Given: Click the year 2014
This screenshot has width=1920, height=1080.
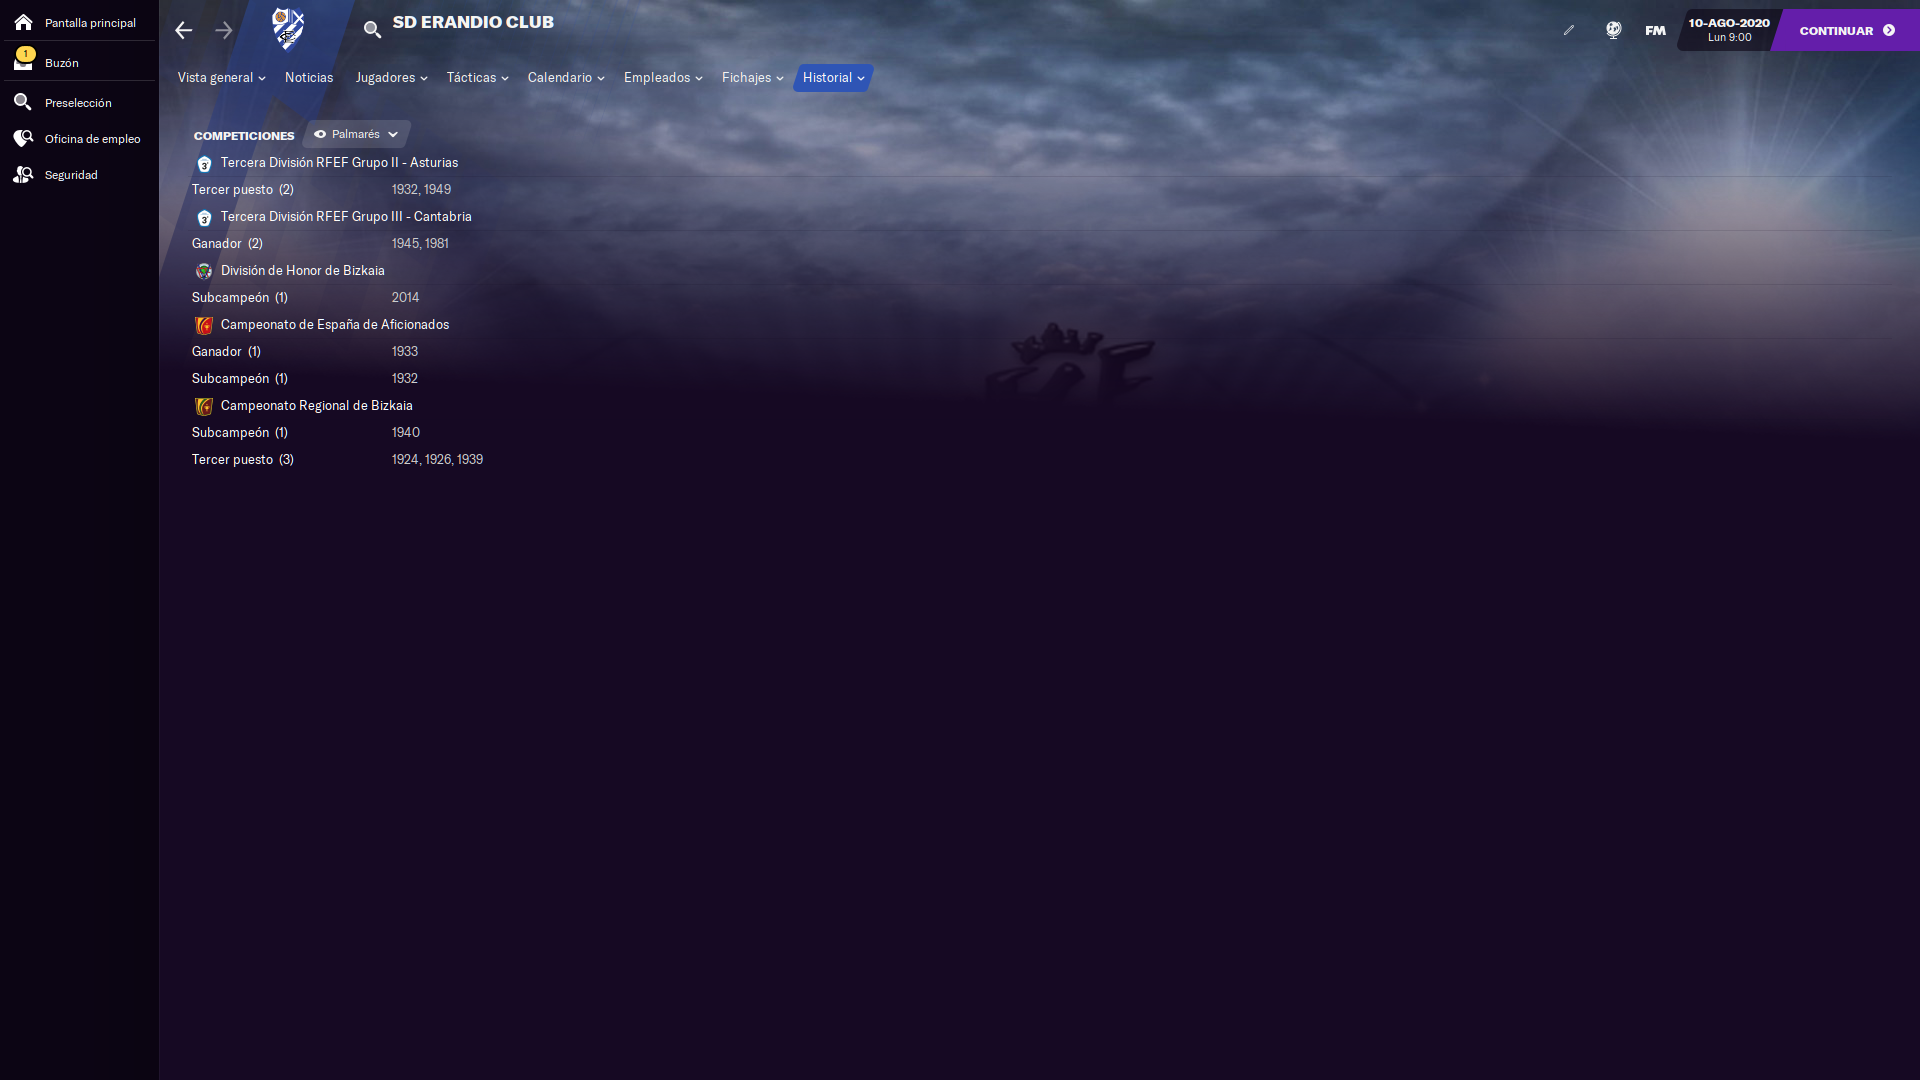Looking at the screenshot, I should [x=405, y=298].
